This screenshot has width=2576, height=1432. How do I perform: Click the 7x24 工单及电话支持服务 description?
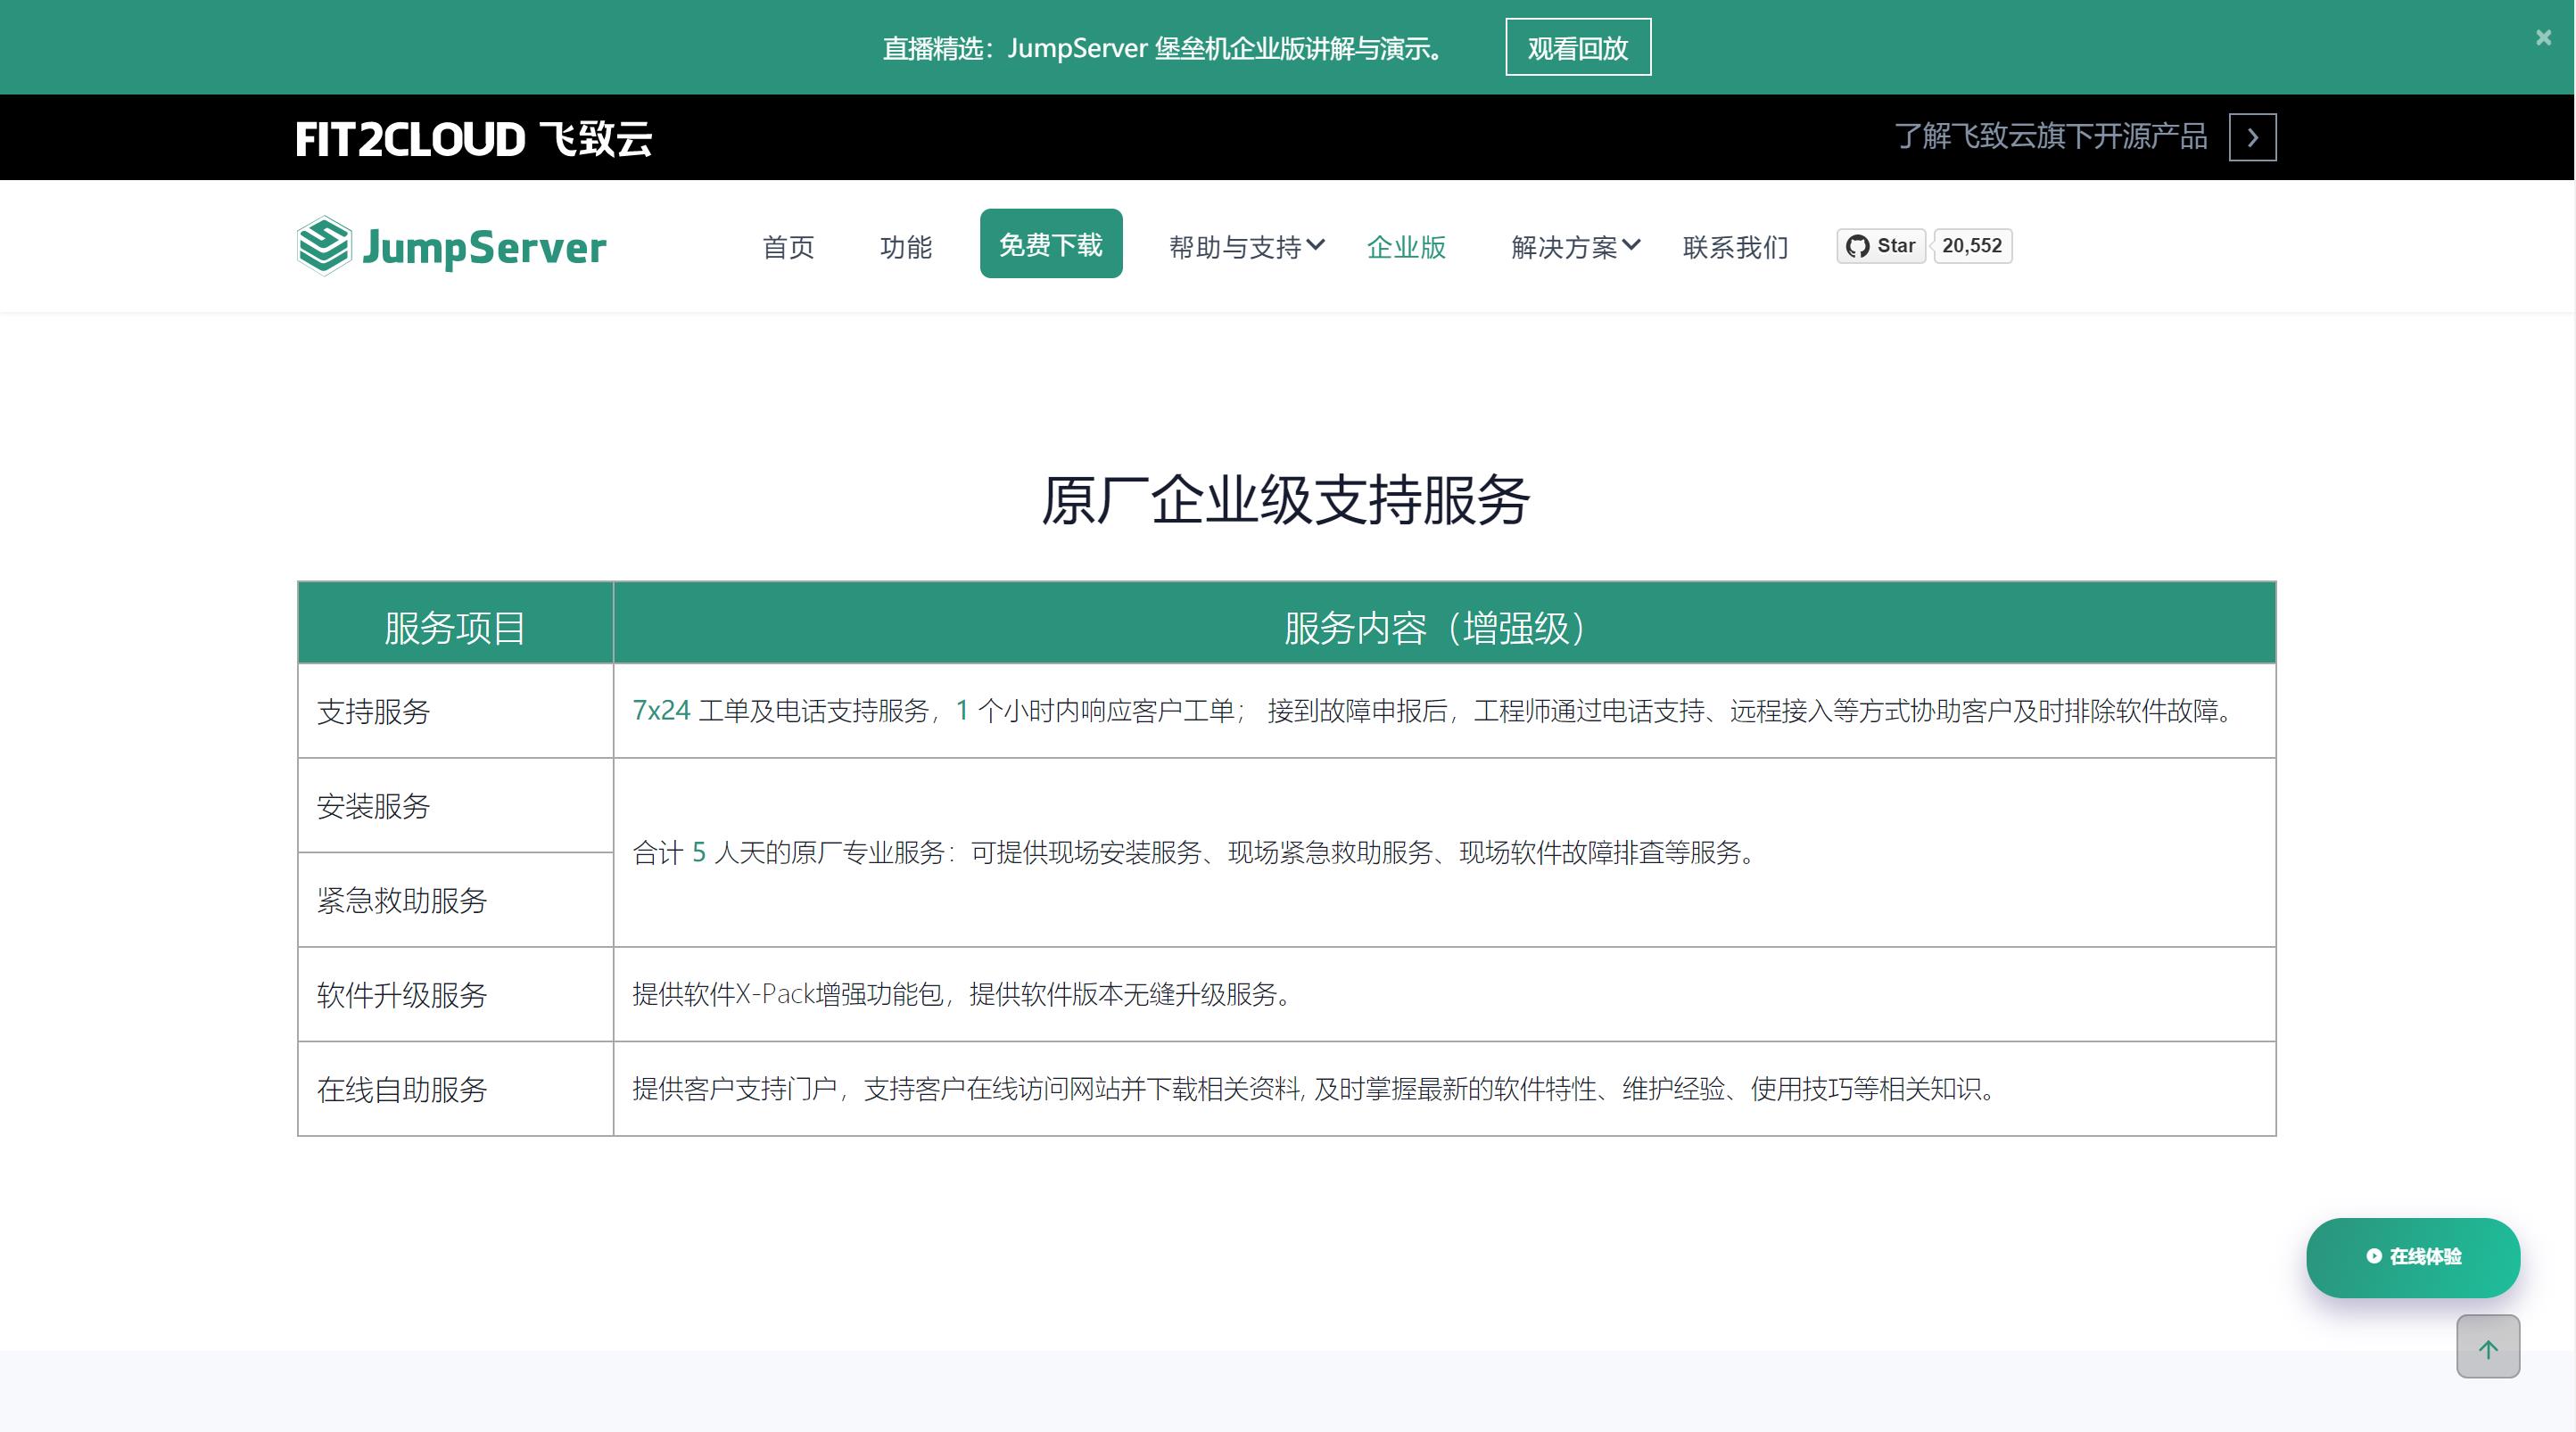coord(1435,711)
